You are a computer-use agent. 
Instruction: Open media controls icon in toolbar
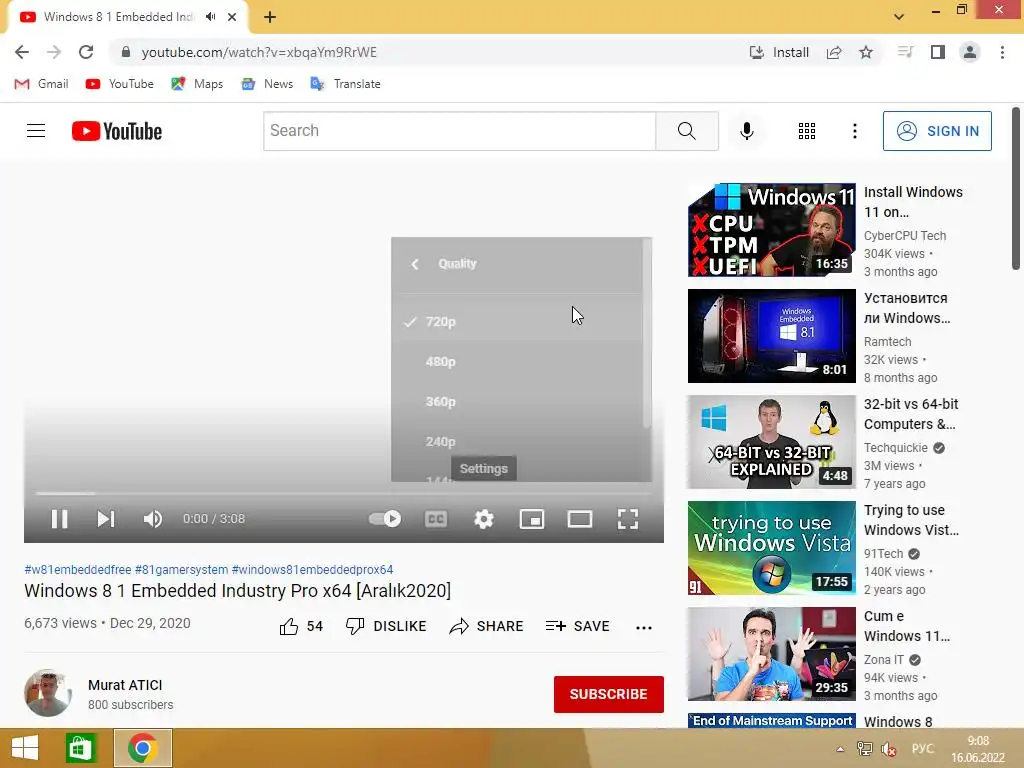(x=905, y=52)
